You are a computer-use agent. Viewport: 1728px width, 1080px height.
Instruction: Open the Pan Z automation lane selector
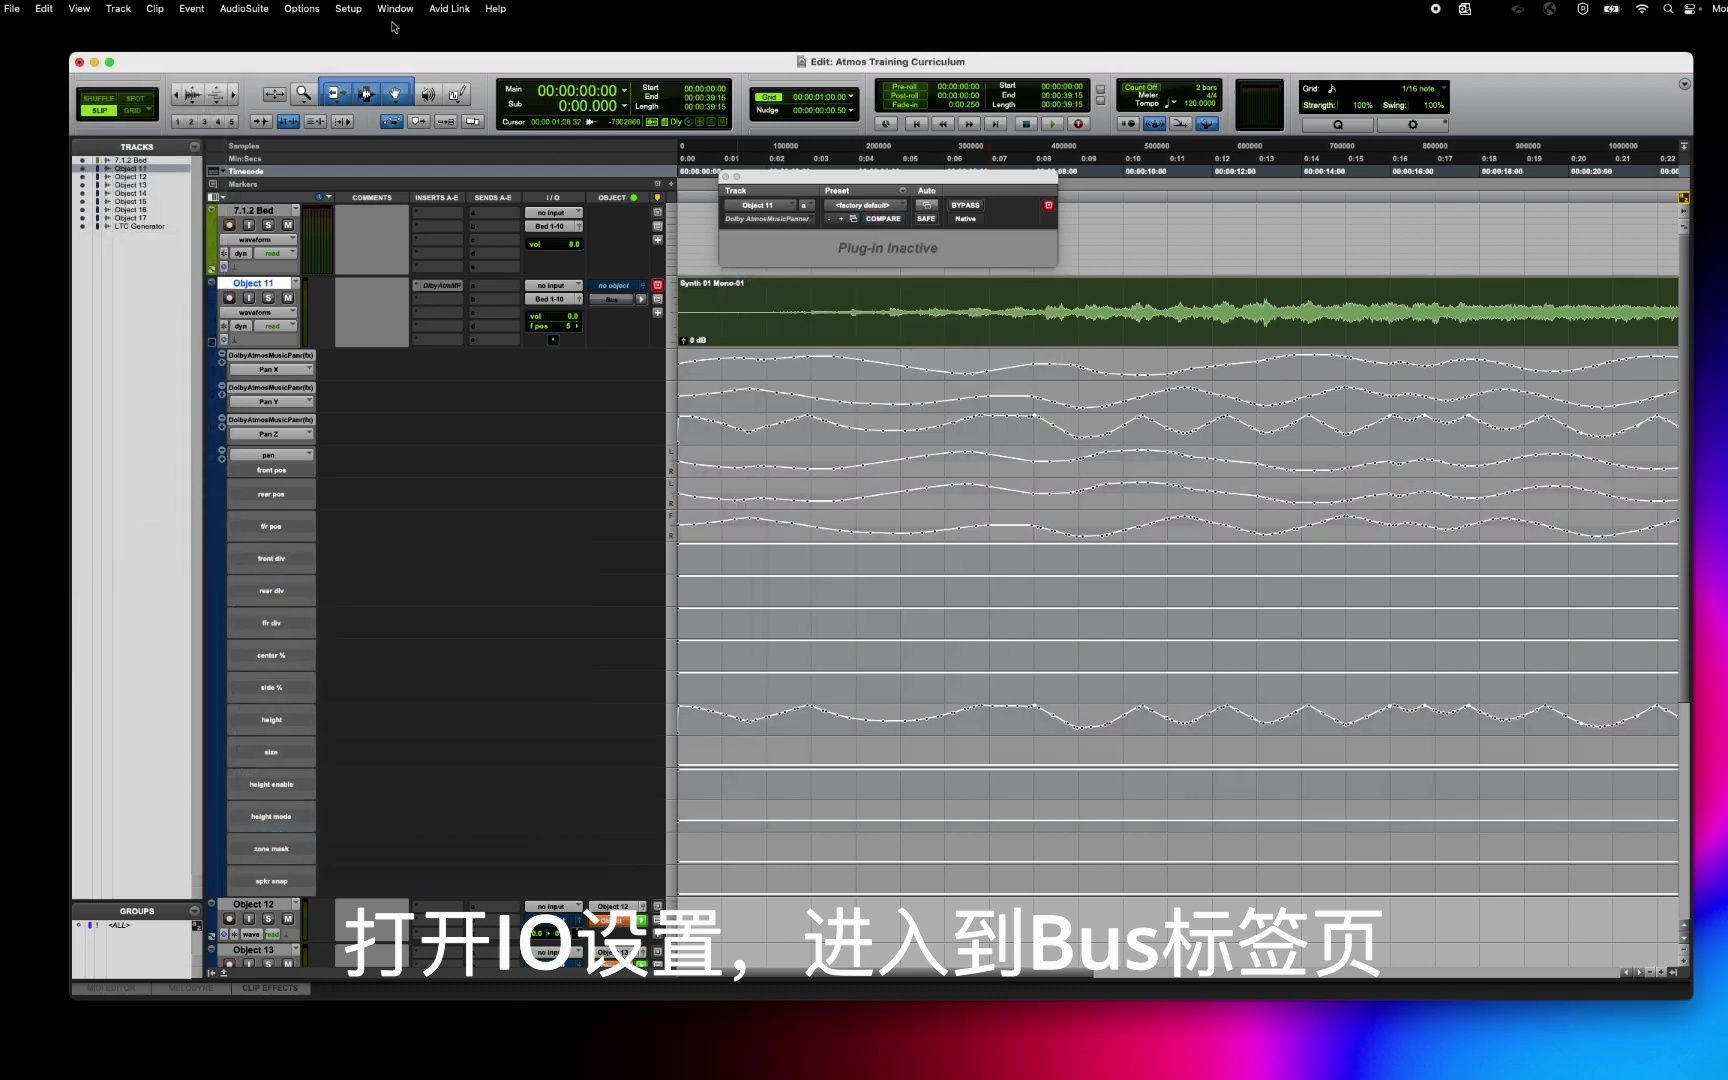pos(271,434)
